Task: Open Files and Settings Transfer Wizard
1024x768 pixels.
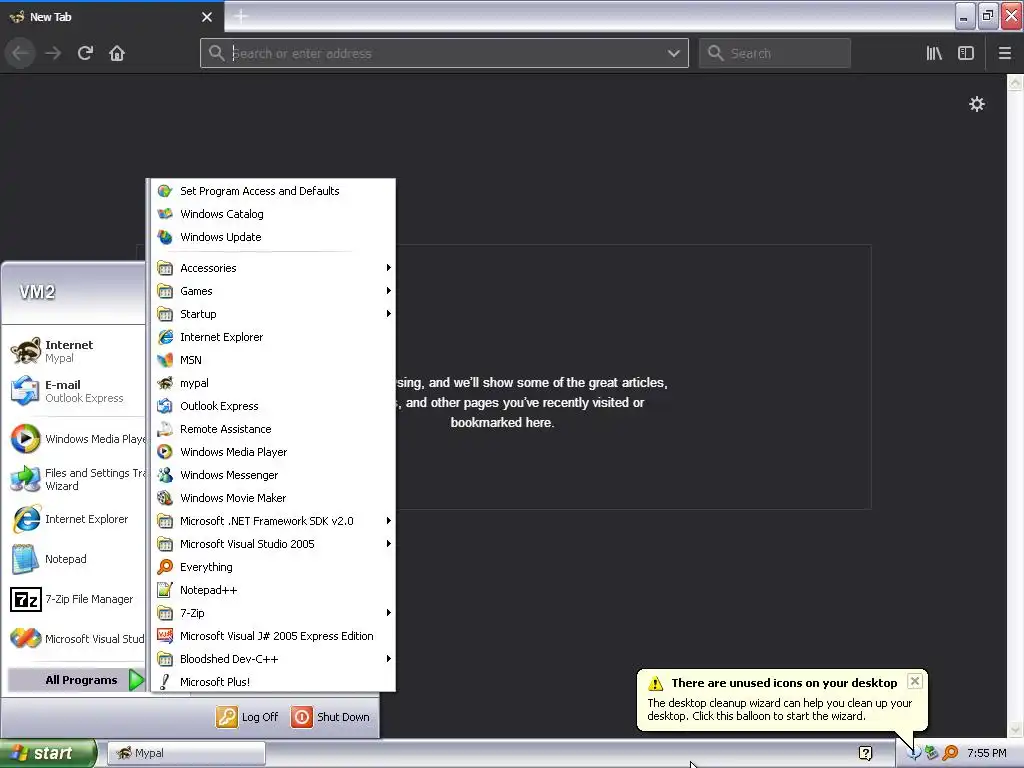Action: coord(73,479)
